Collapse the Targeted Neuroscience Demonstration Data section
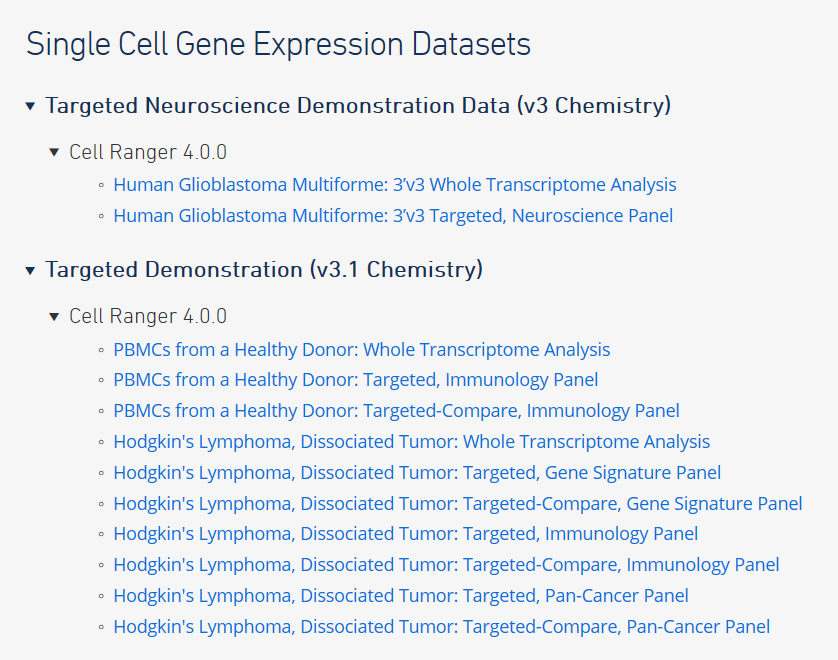Screen dimensions: 838x660 click(30, 105)
